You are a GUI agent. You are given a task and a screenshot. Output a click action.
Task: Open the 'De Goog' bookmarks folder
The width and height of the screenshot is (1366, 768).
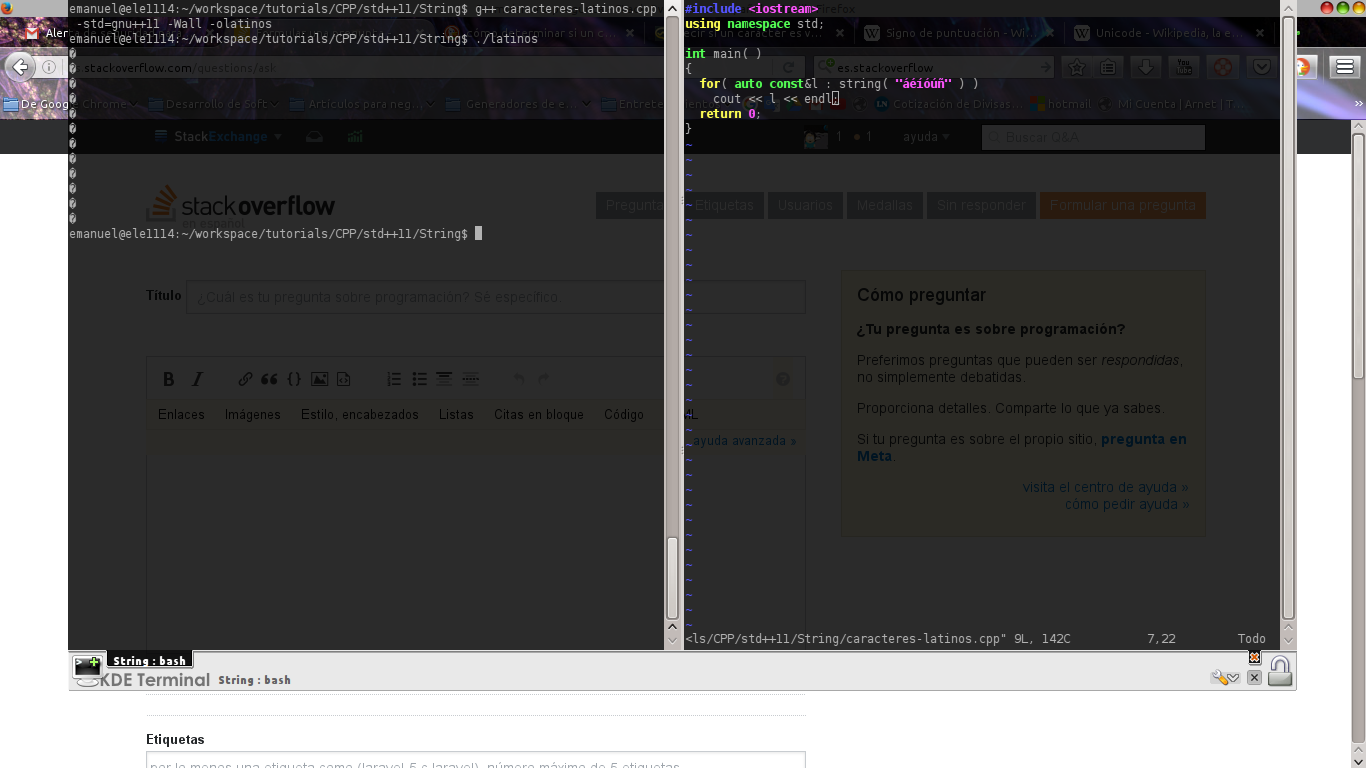point(36,103)
